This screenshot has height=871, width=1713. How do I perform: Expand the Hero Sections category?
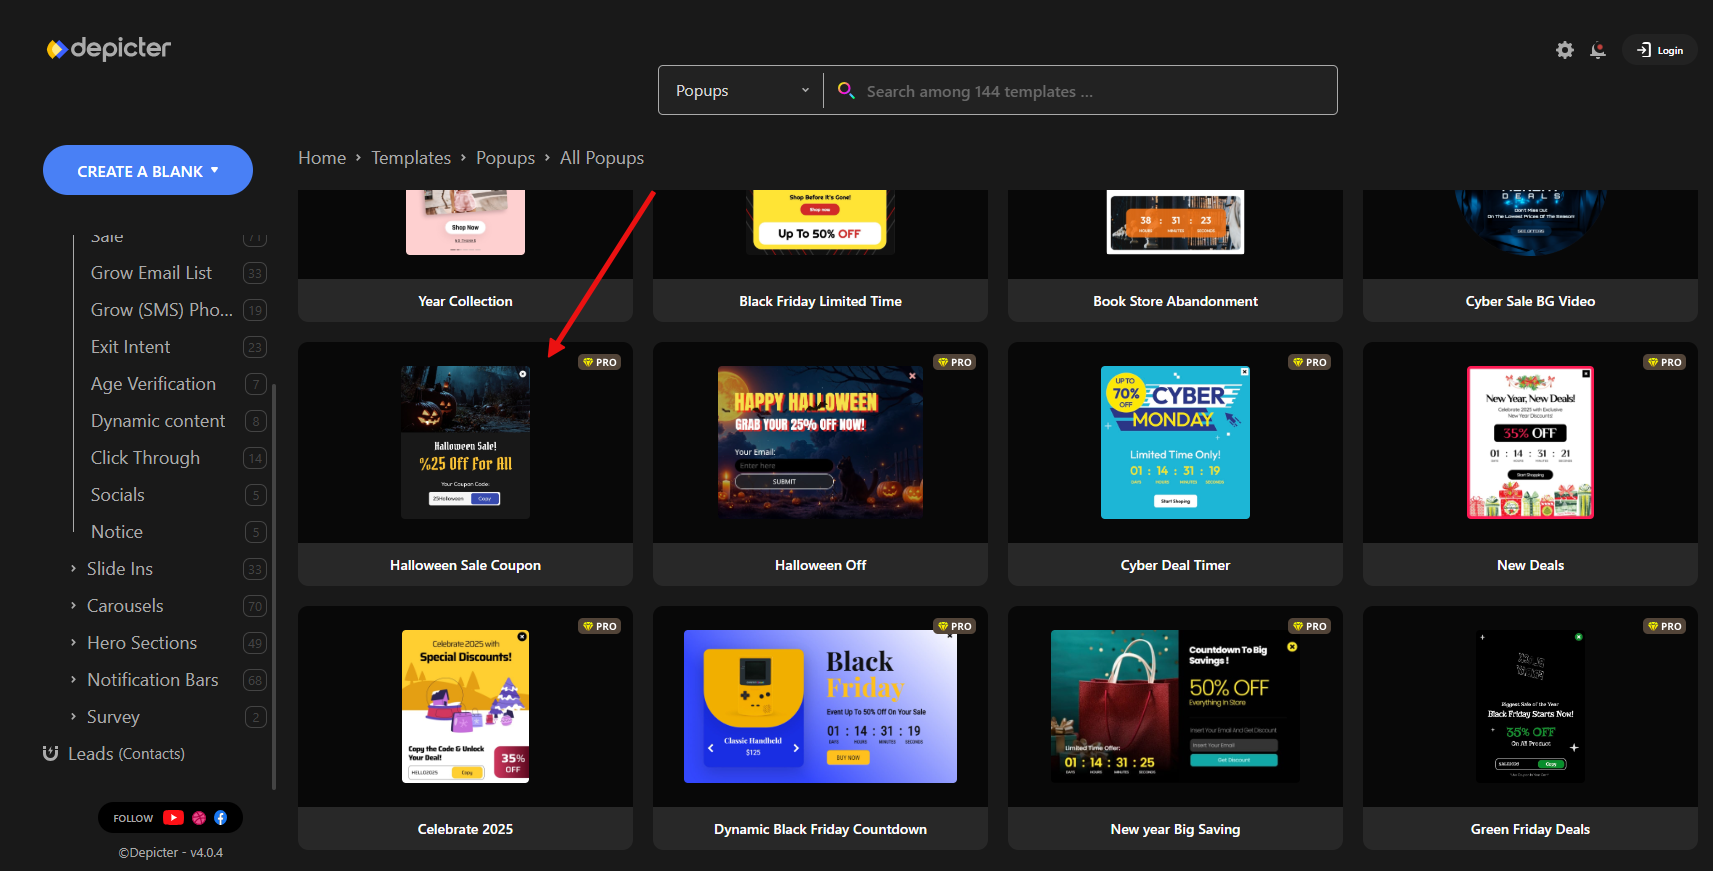pyautogui.click(x=73, y=643)
